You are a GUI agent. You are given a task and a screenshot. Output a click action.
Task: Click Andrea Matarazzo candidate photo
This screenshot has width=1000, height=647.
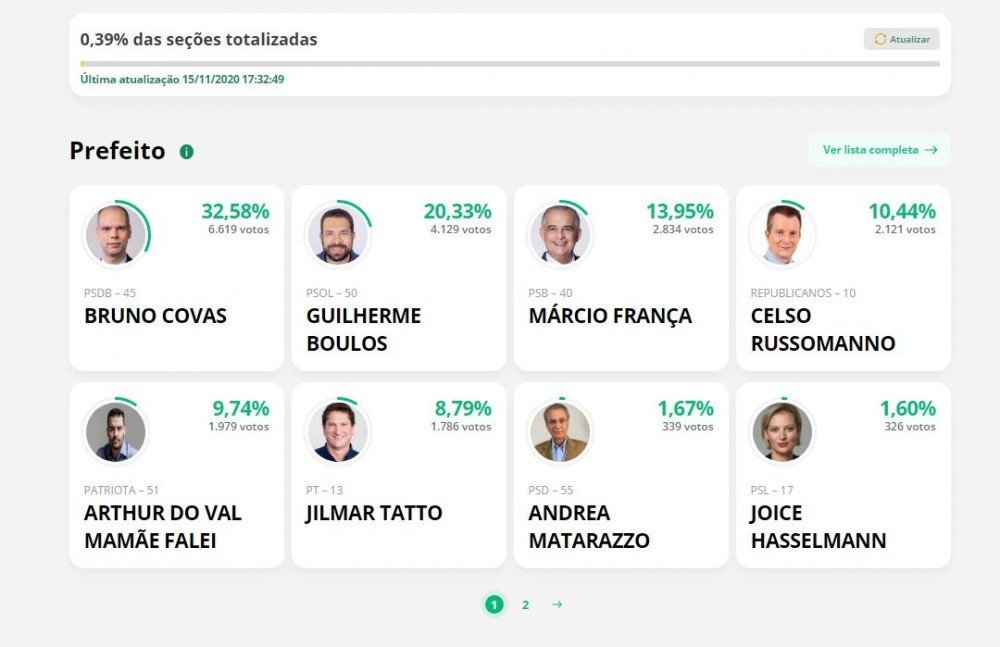click(x=560, y=432)
